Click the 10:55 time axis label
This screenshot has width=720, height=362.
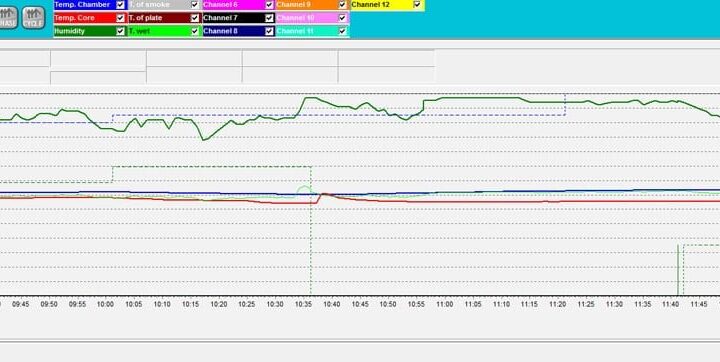click(416, 304)
